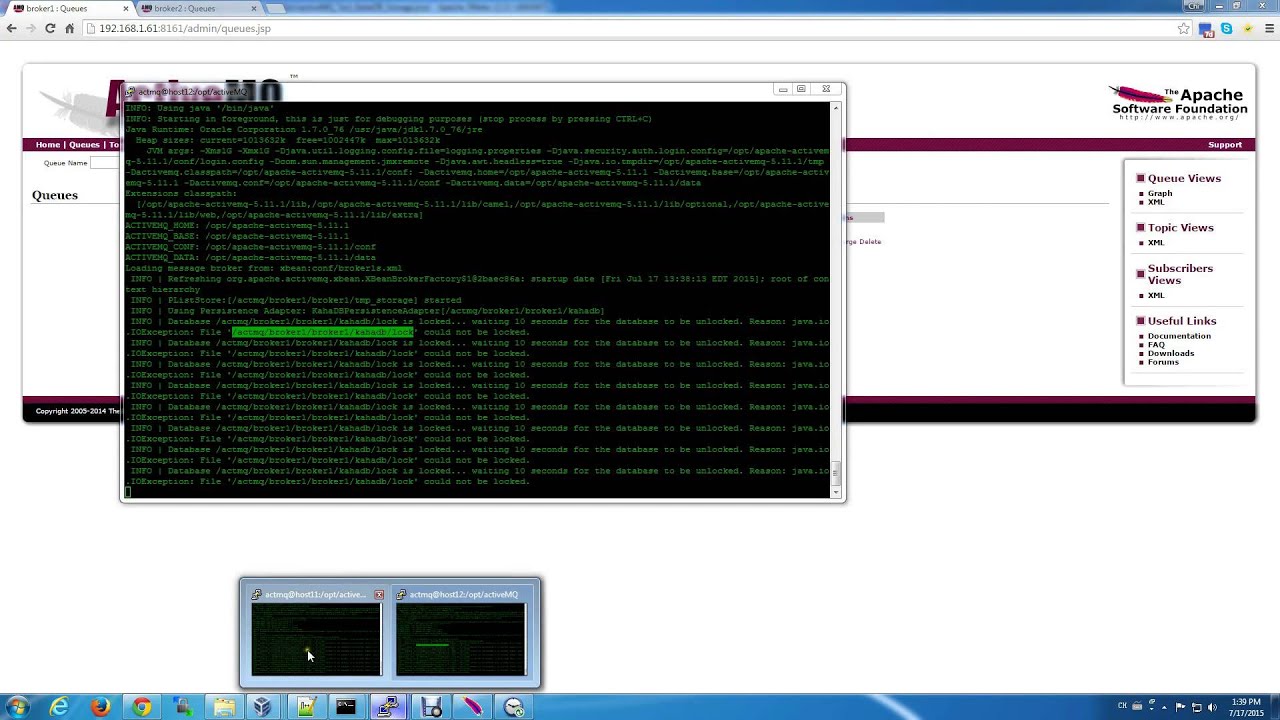
Task: Close the broker2 : Queues tab
Action: tap(253, 8)
